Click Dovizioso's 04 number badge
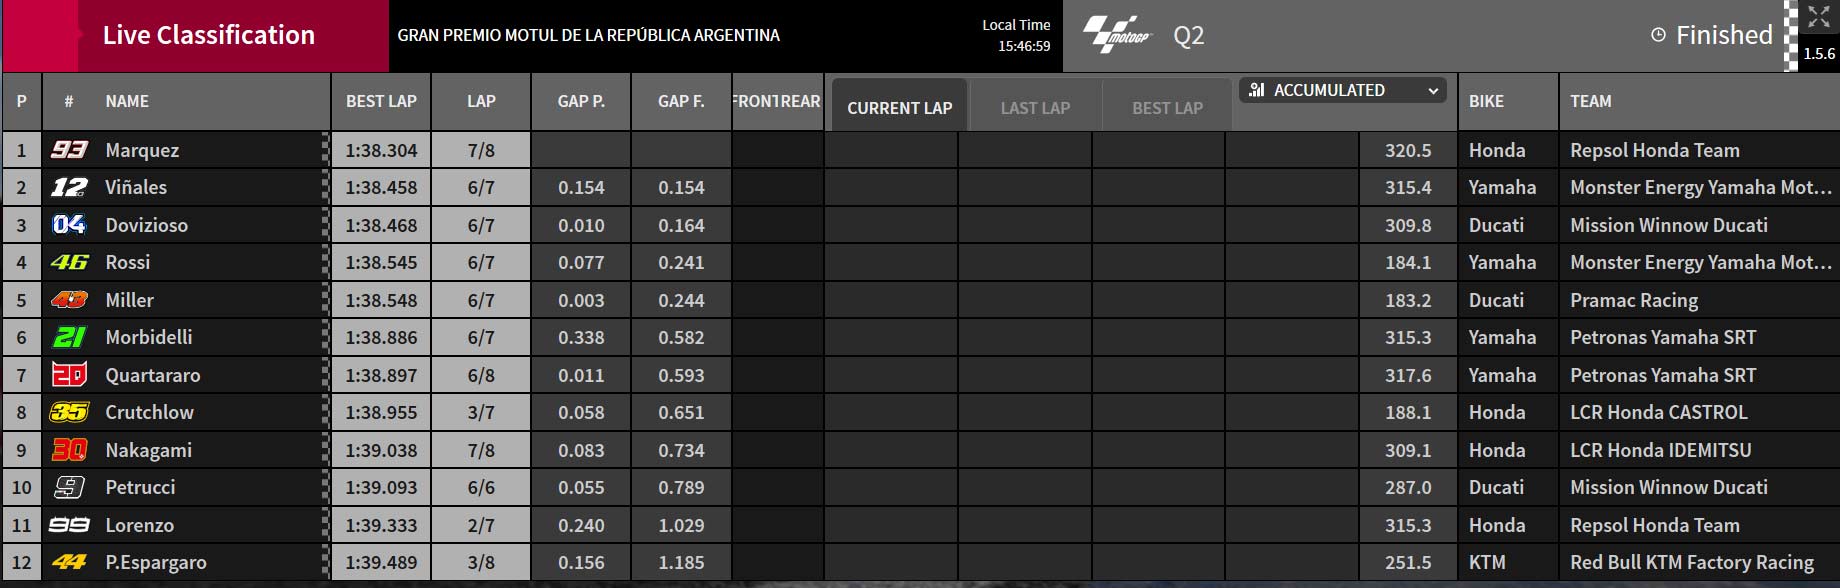The image size is (1840, 588). pyautogui.click(x=69, y=225)
